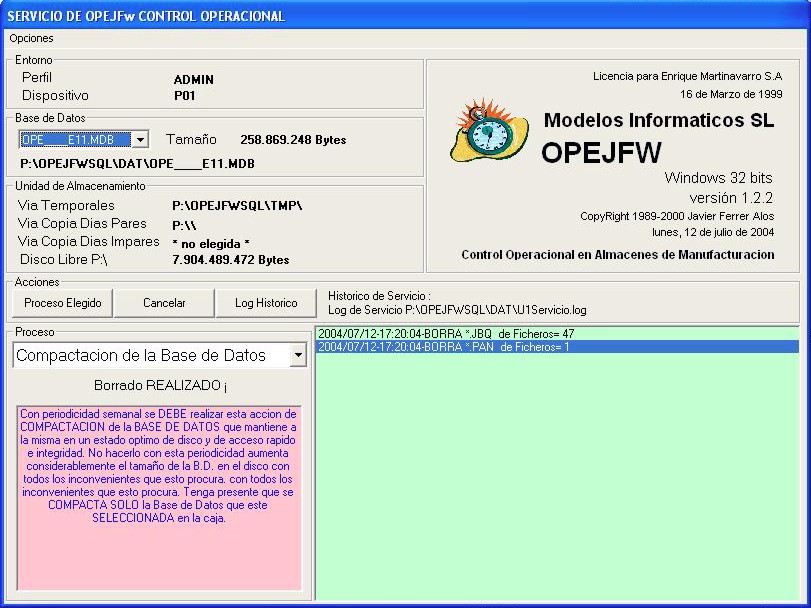Click the date 'lunes, 12 de julio de 2004'
Image resolution: width=811 pixels, height=608 pixels.
coord(713,232)
